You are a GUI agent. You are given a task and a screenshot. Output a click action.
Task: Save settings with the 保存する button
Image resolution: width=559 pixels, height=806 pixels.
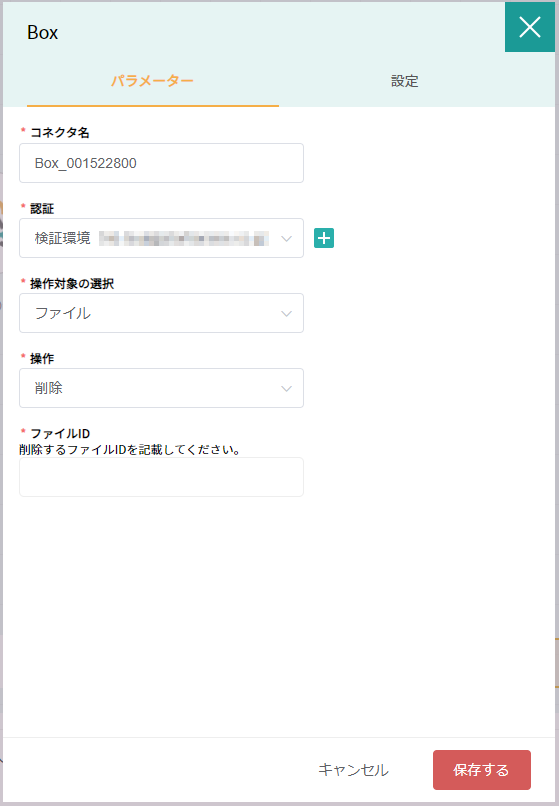pos(482,770)
